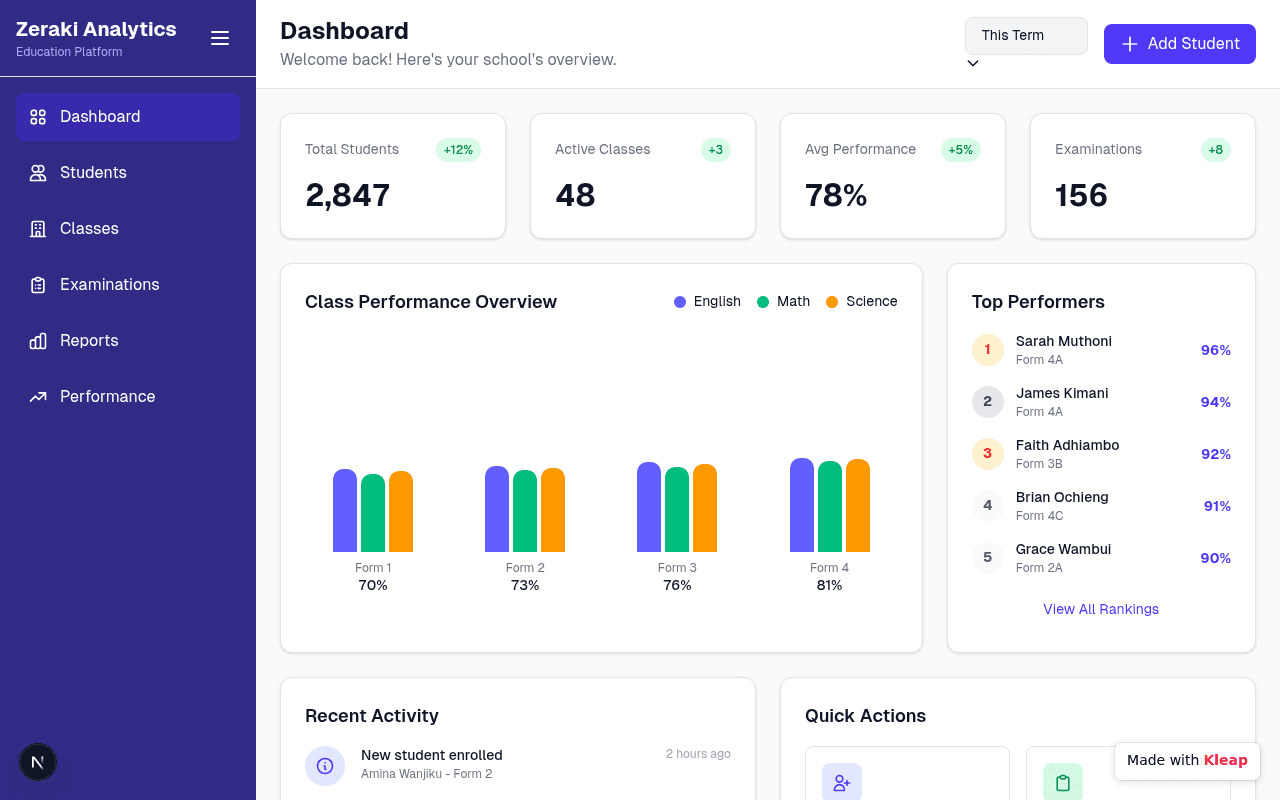Click the add-user icon in Quick Actions
The image size is (1280, 800).
coord(842,783)
